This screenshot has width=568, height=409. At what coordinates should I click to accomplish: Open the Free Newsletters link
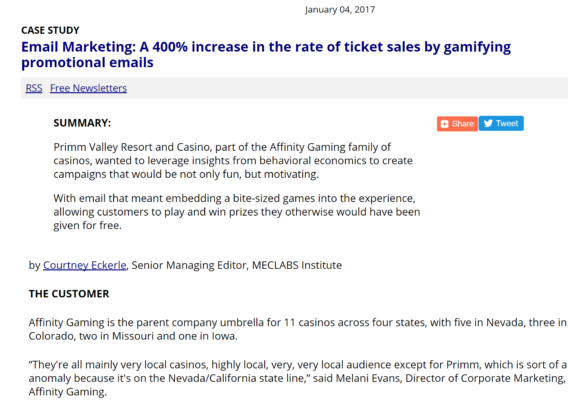coord(88,88)
